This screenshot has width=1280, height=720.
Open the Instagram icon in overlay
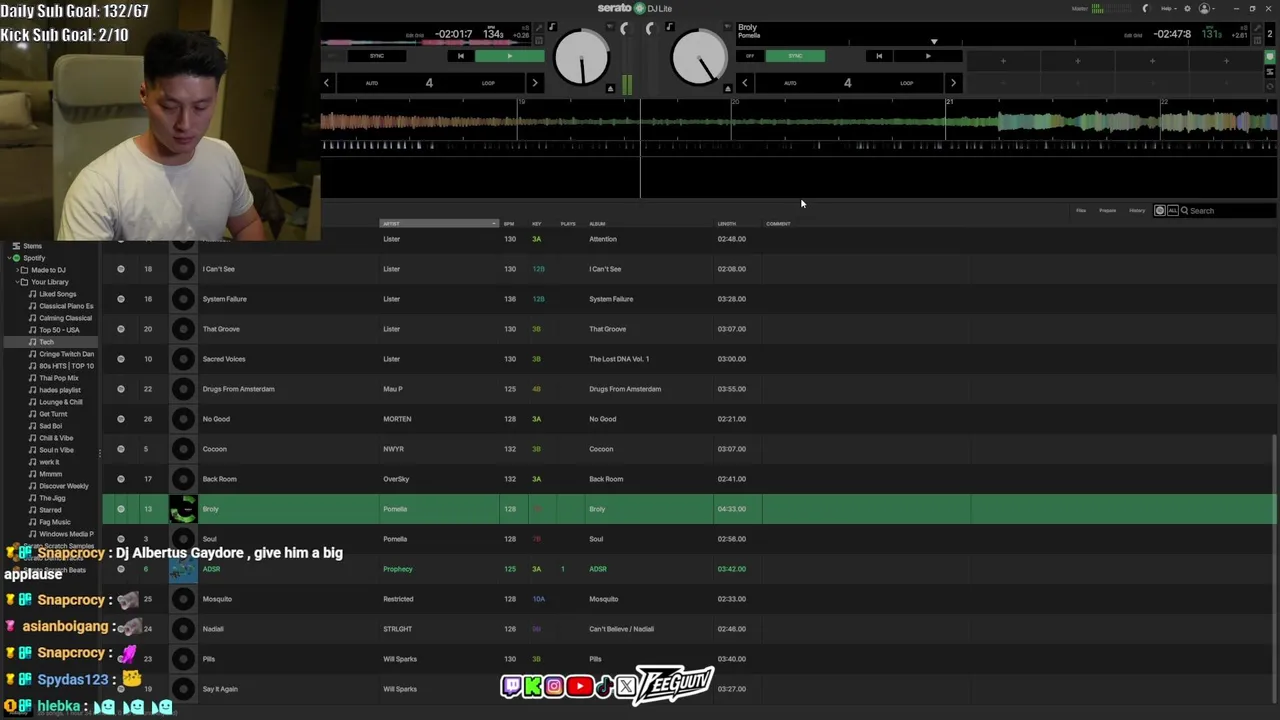(x=554, y=686)
